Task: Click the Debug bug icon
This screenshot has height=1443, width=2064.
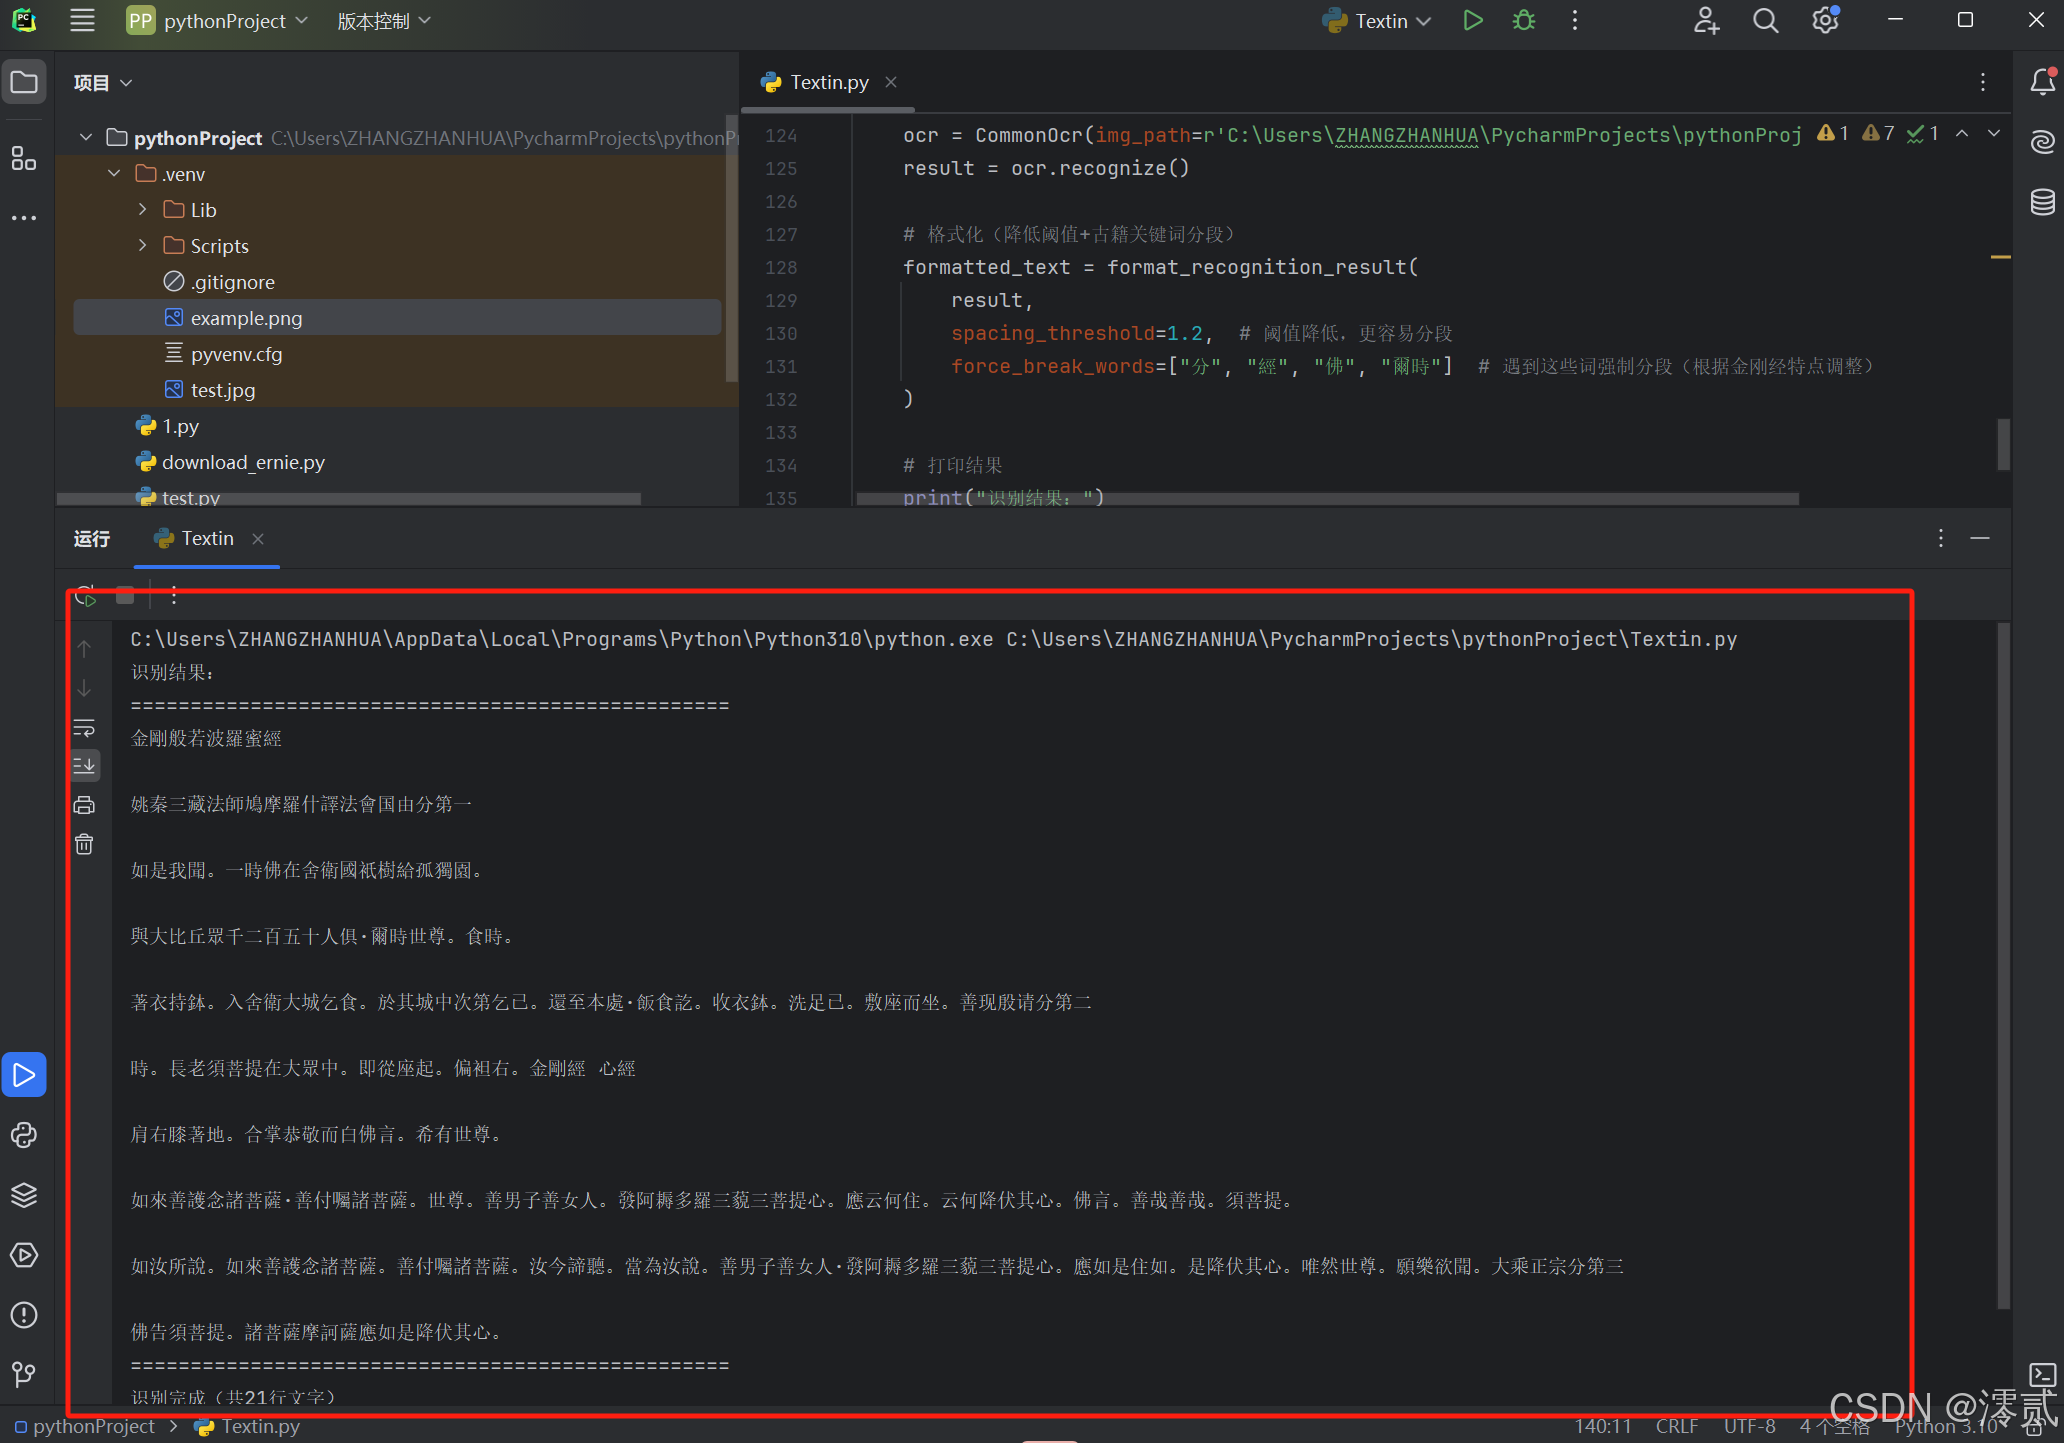Action: (1523, 21)
